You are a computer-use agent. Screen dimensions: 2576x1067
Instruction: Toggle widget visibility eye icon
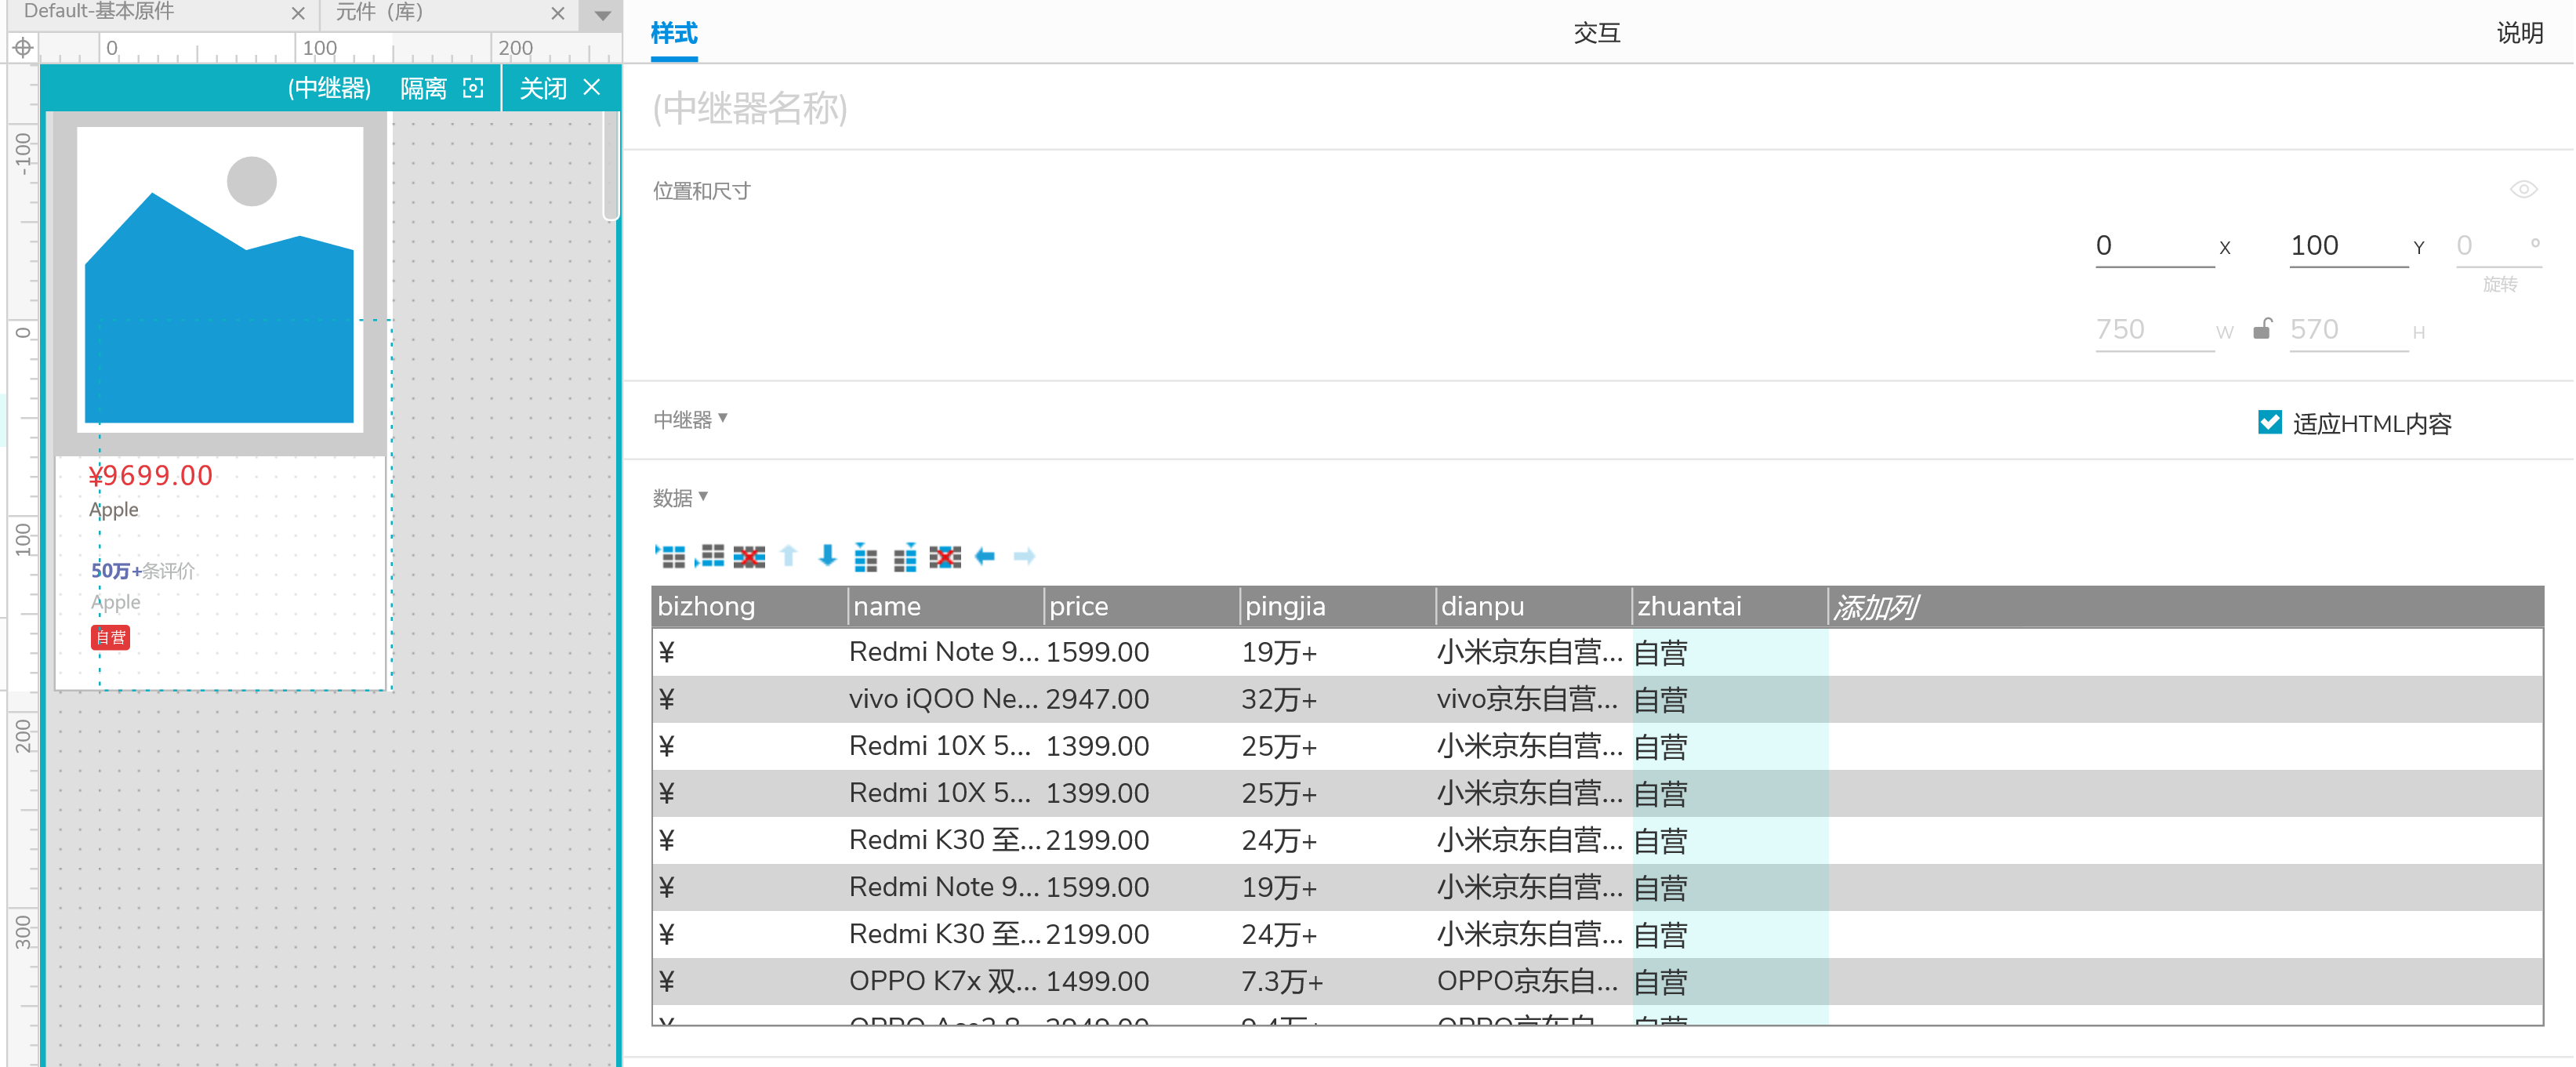(x=2523, y=189)
